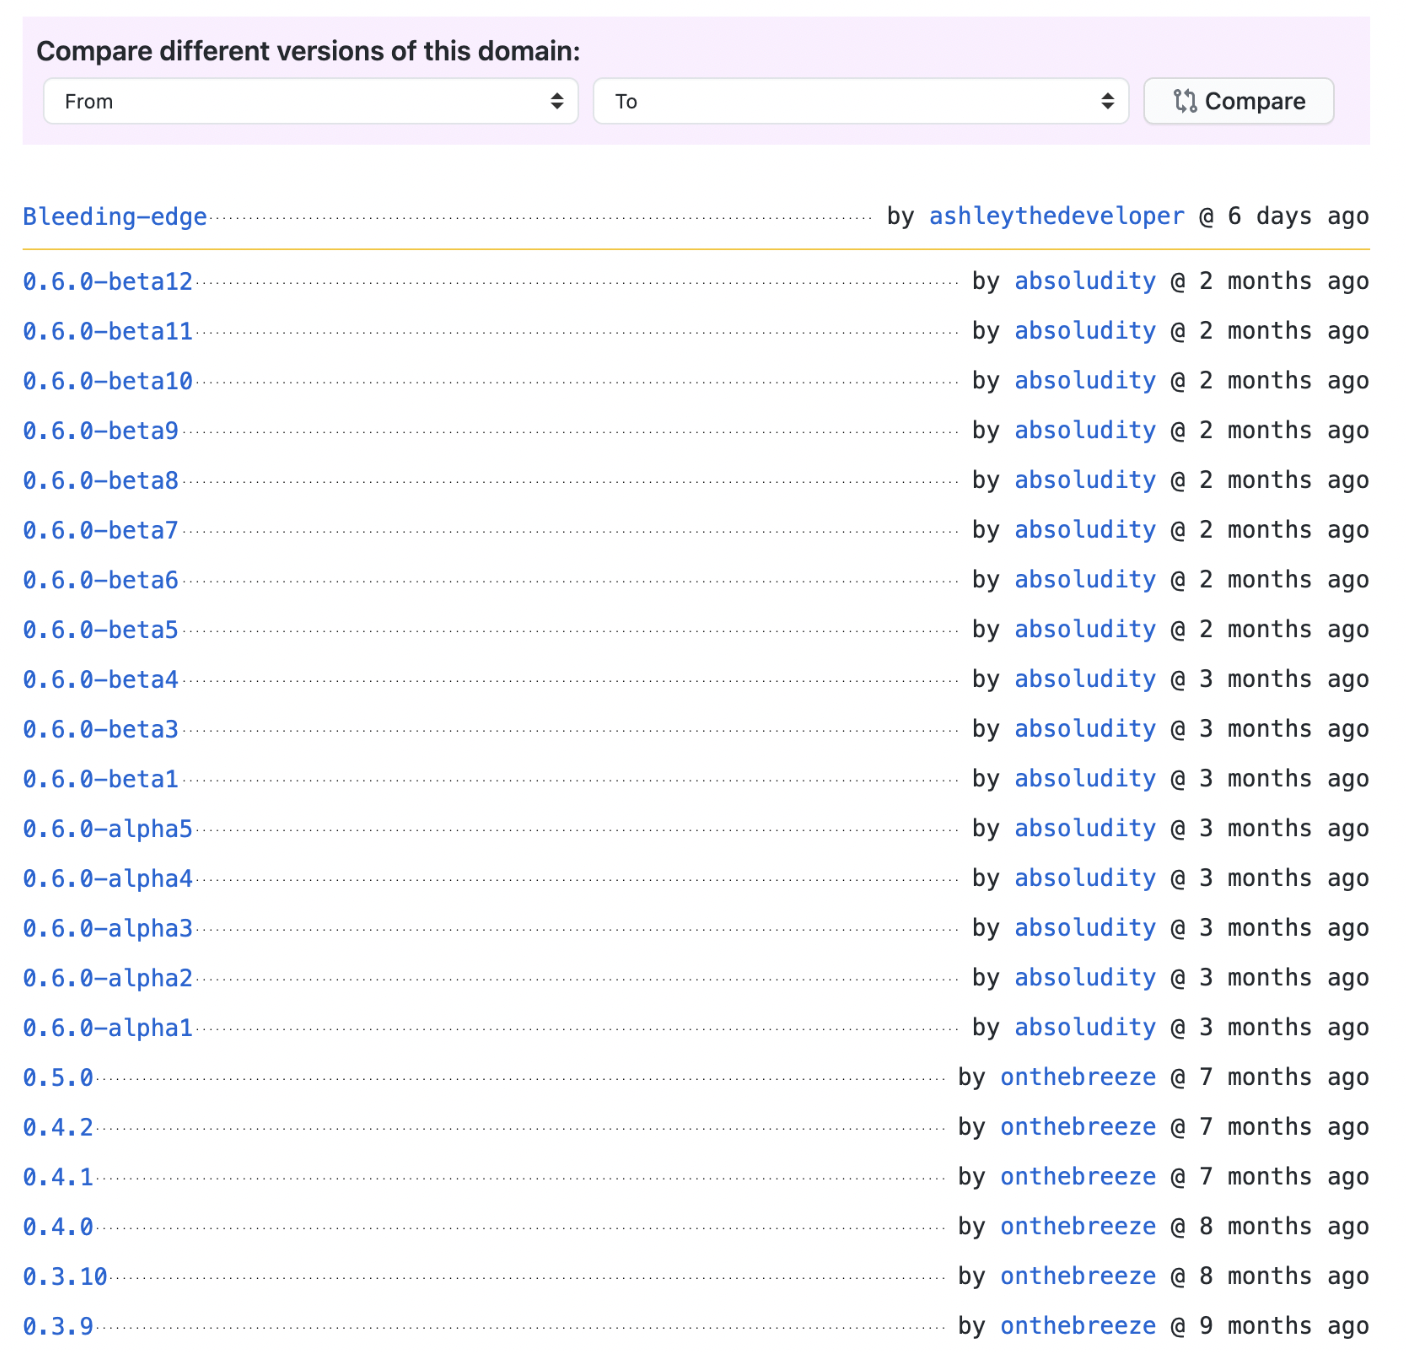The image size is (1406, 1352).
Task: Open version 0.4.0
Action: point(58,1227)
